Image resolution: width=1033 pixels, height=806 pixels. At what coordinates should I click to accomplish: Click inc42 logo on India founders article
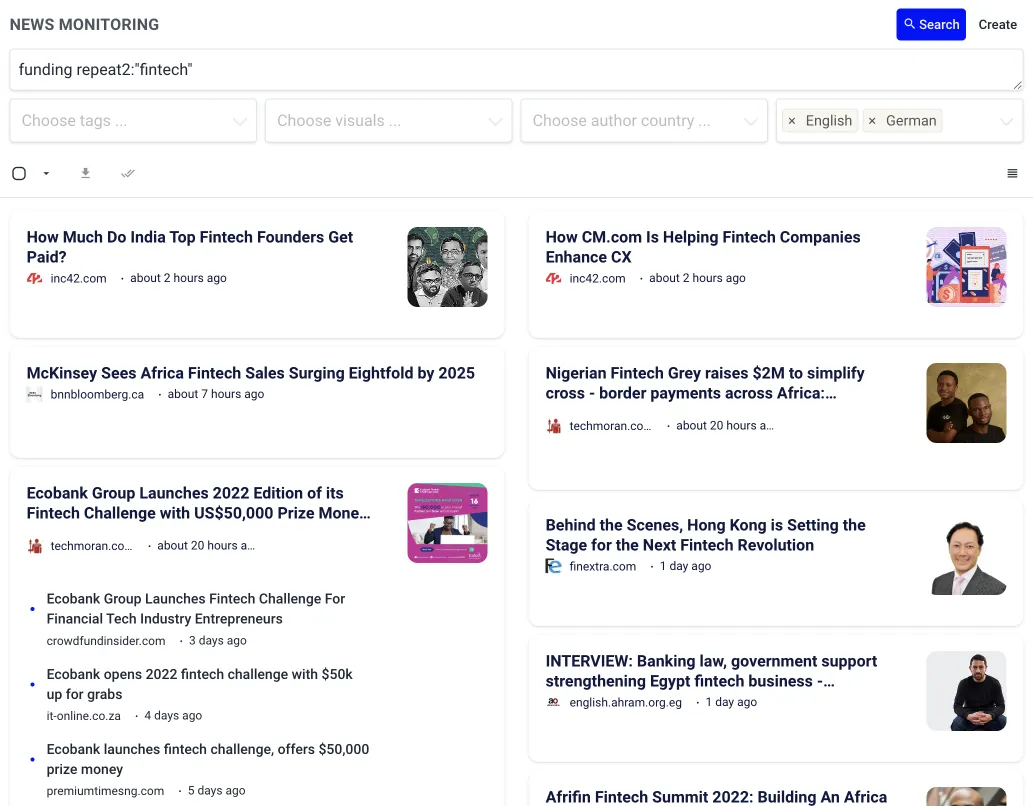pos(34,279)
